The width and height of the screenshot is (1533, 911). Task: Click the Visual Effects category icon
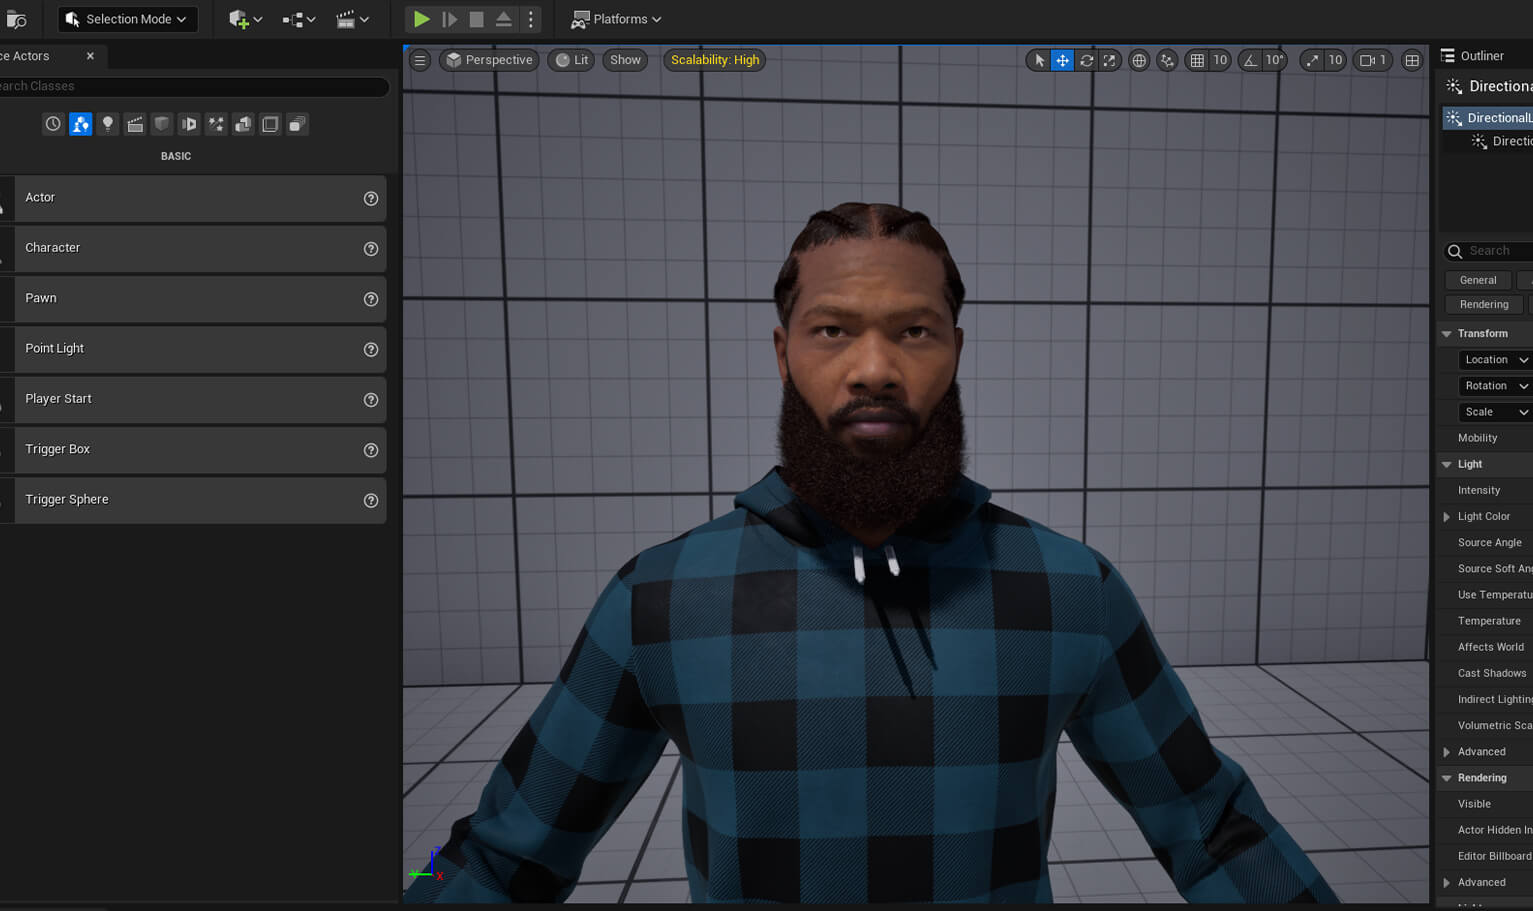point(216,124)
